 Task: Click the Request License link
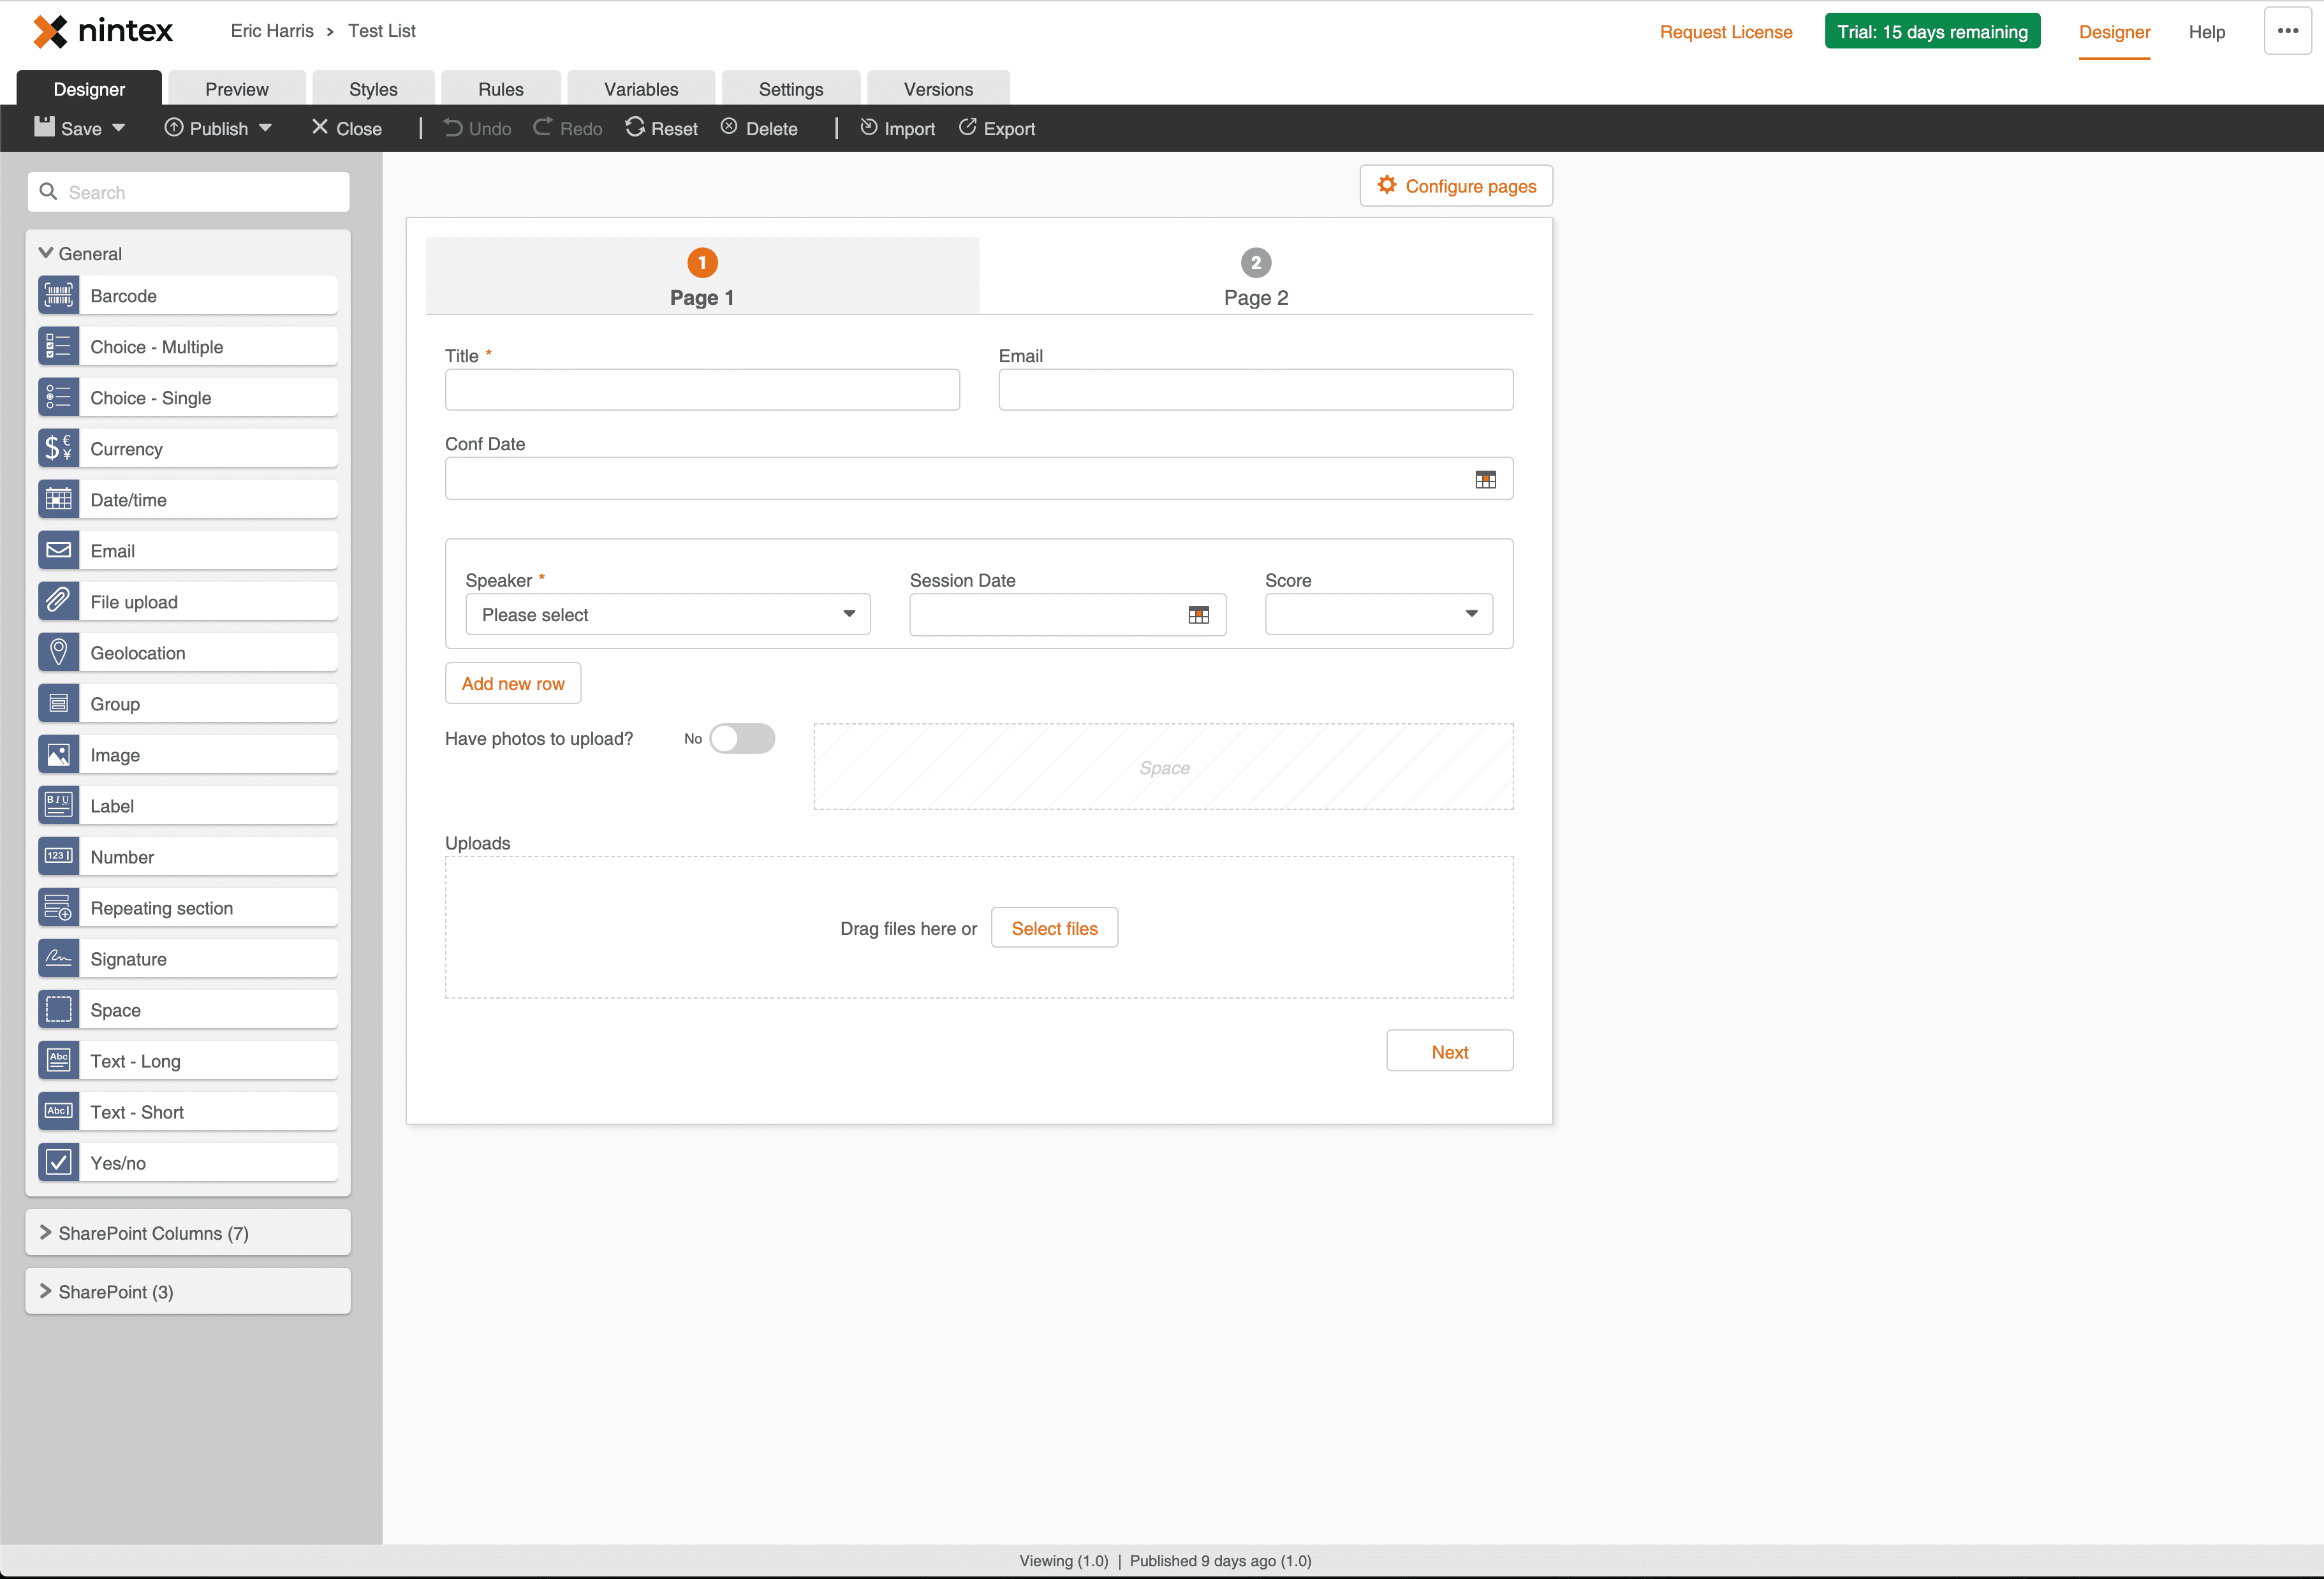tap(1726, 32)
